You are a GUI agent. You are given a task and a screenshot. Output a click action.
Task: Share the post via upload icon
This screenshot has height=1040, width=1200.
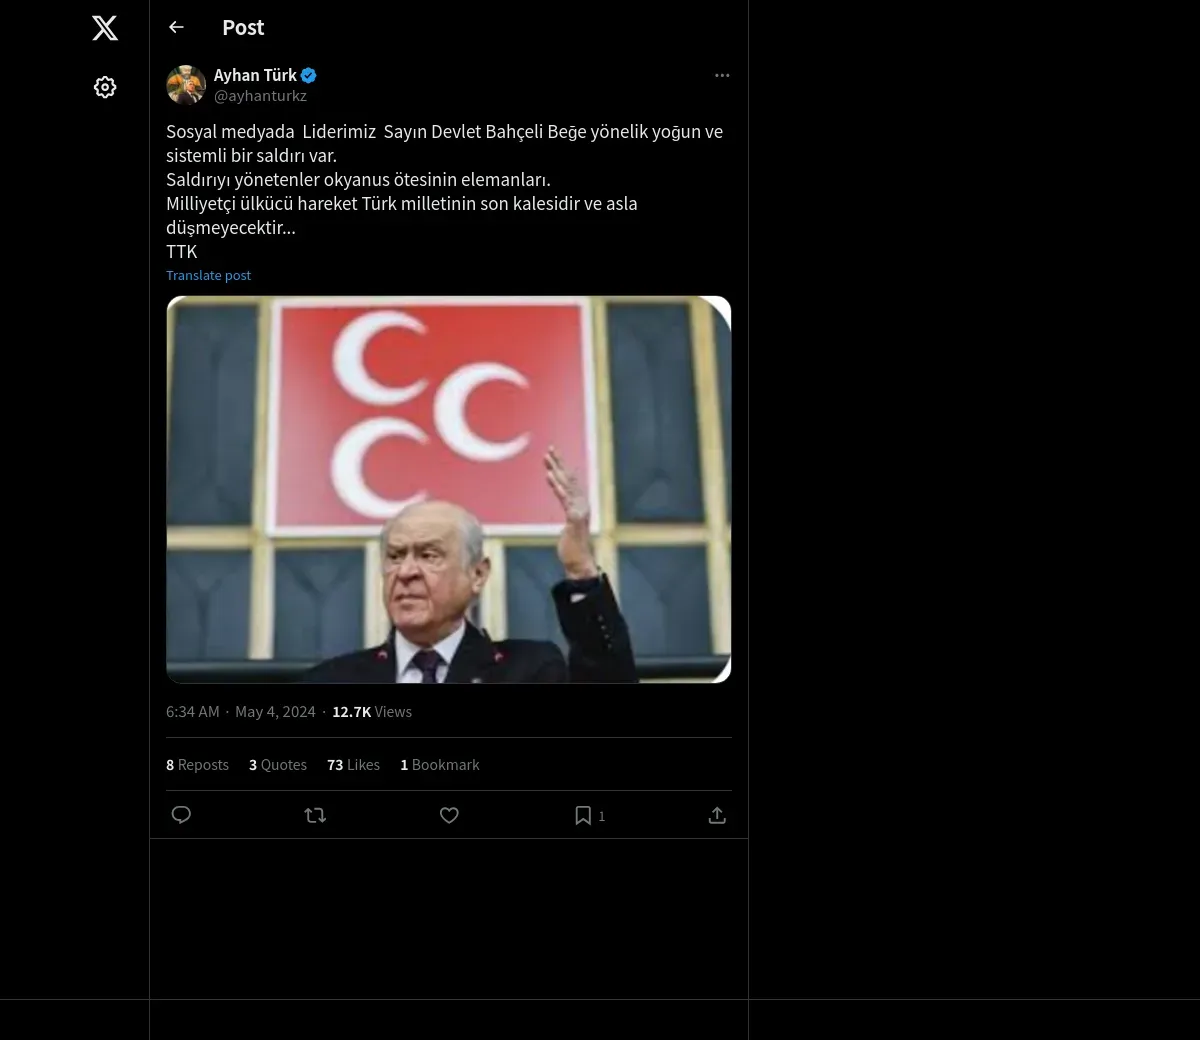pyautogui.click(x=717, y=815)
